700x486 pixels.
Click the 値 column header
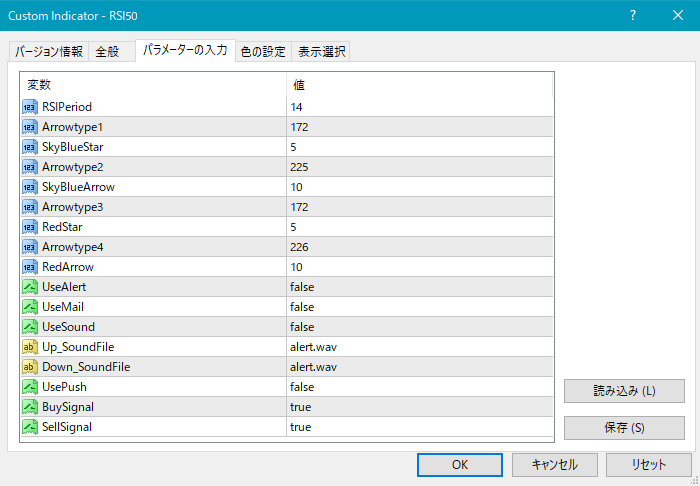[x=419, y=85]
